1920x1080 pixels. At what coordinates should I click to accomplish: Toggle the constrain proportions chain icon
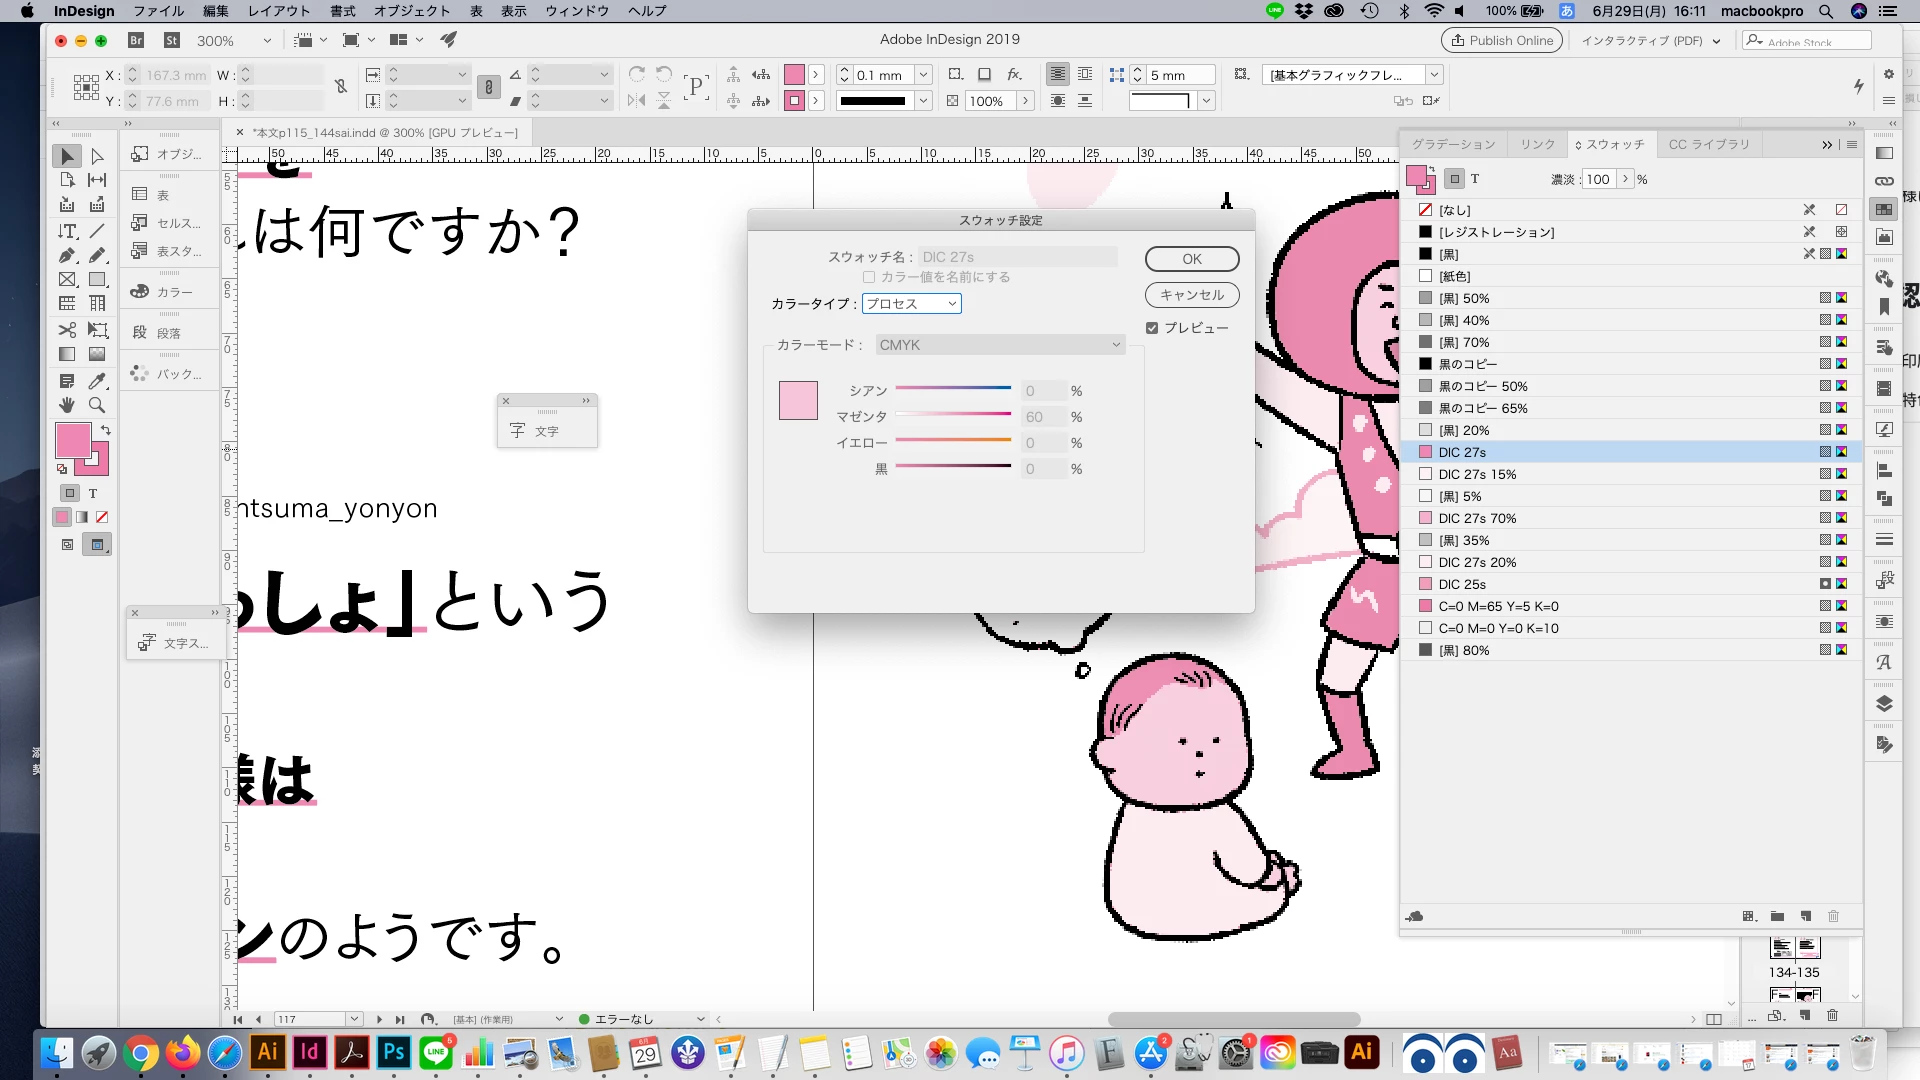[341, 87]
